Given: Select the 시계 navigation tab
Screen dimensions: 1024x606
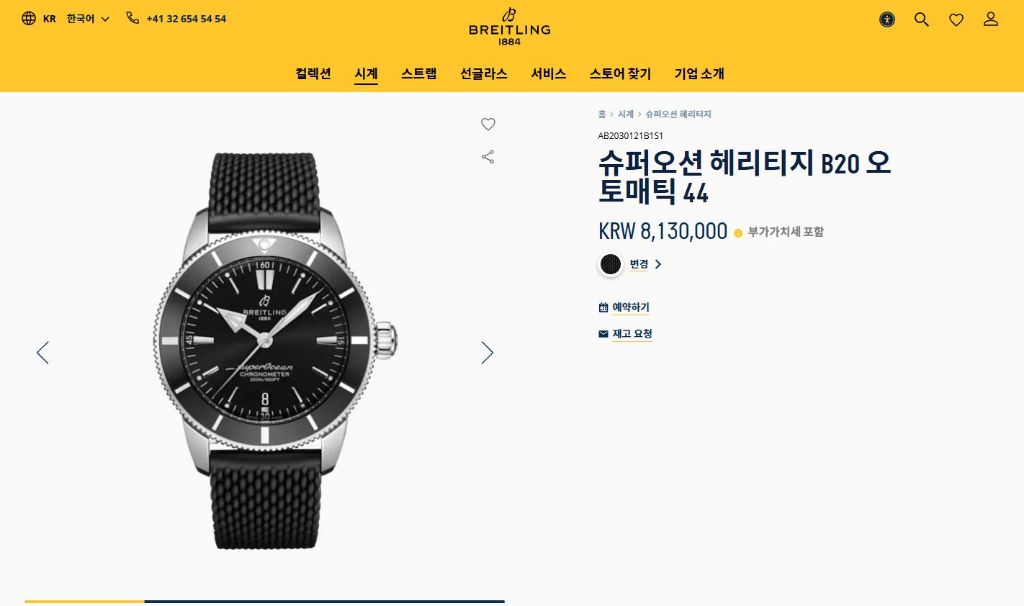Looking at the screenshot, I should (366, 74).
